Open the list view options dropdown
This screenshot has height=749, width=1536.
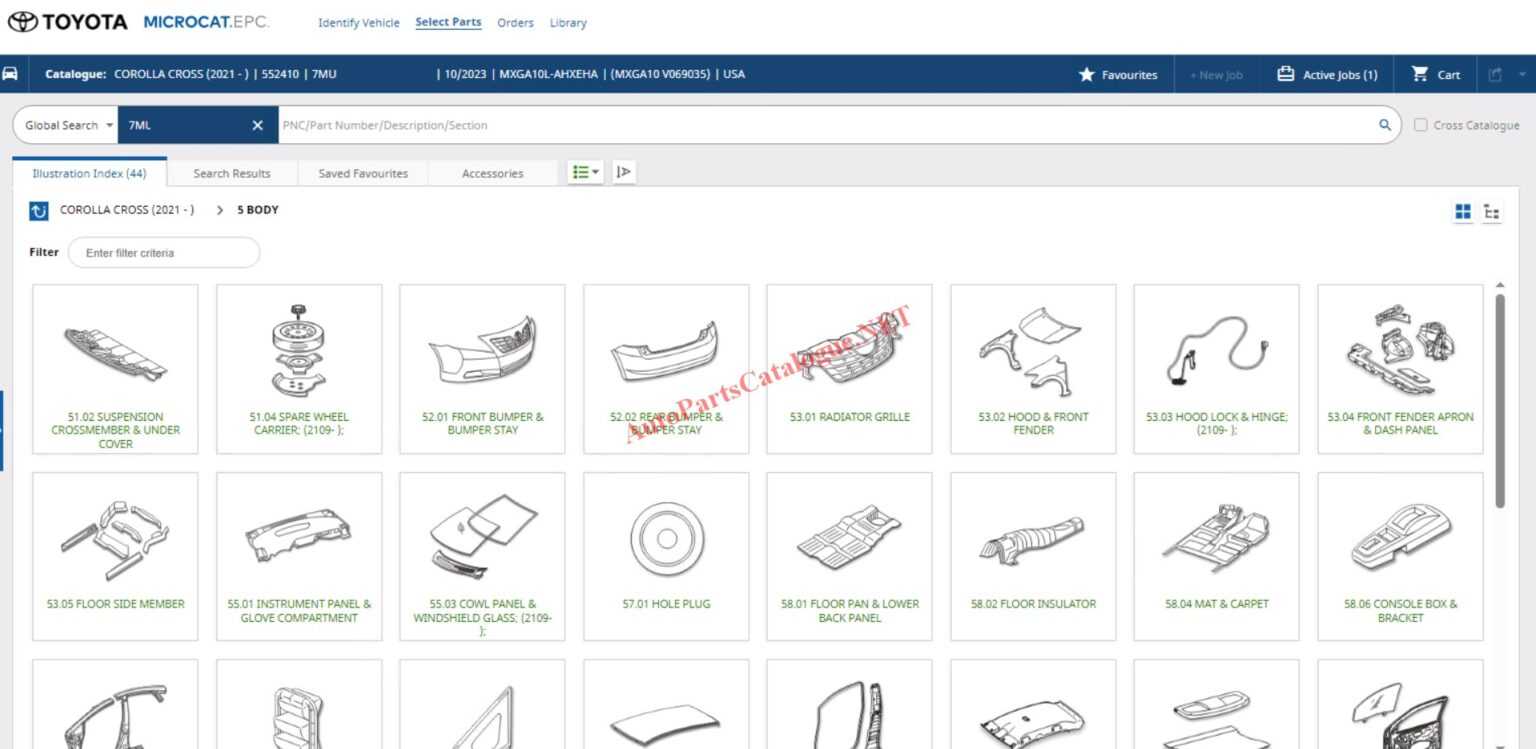pos(585,171)
